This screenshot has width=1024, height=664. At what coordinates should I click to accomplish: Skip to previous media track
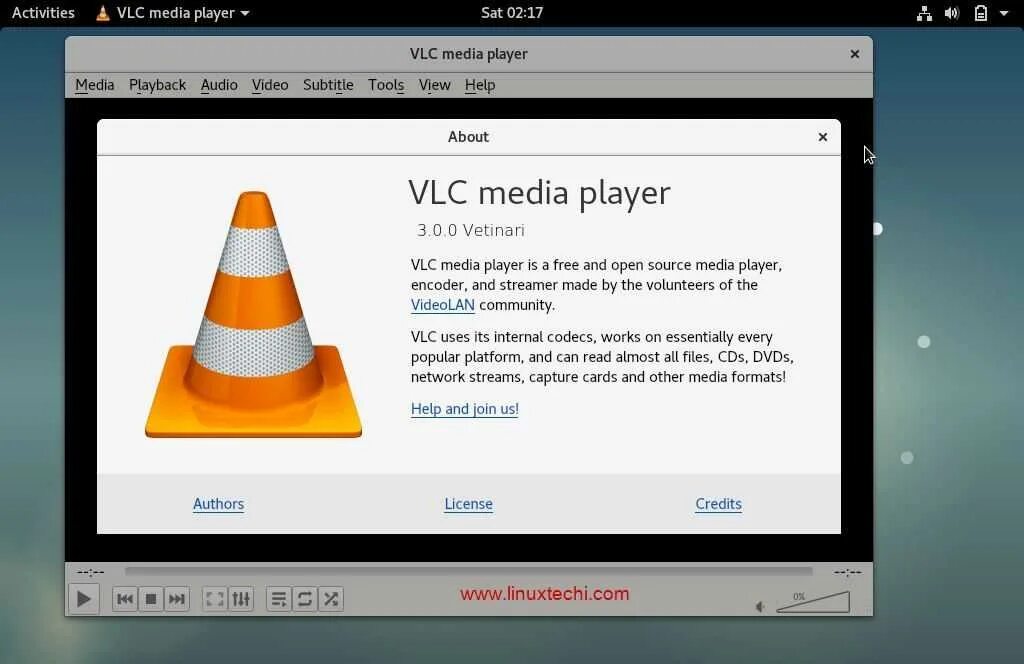point(125,599)
